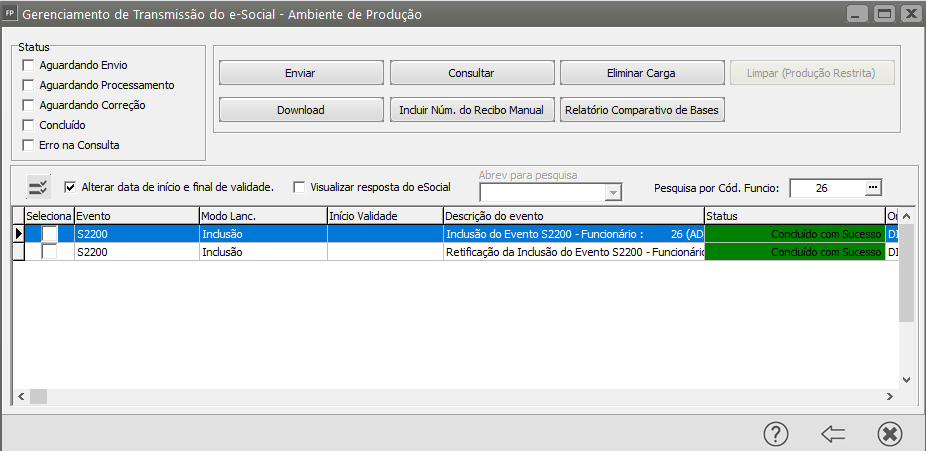The height and width of the screenshot is (451, 926).
Task: Toggle Visualizar resposta do eSocial checkbox
Action: tap(299, 187)
